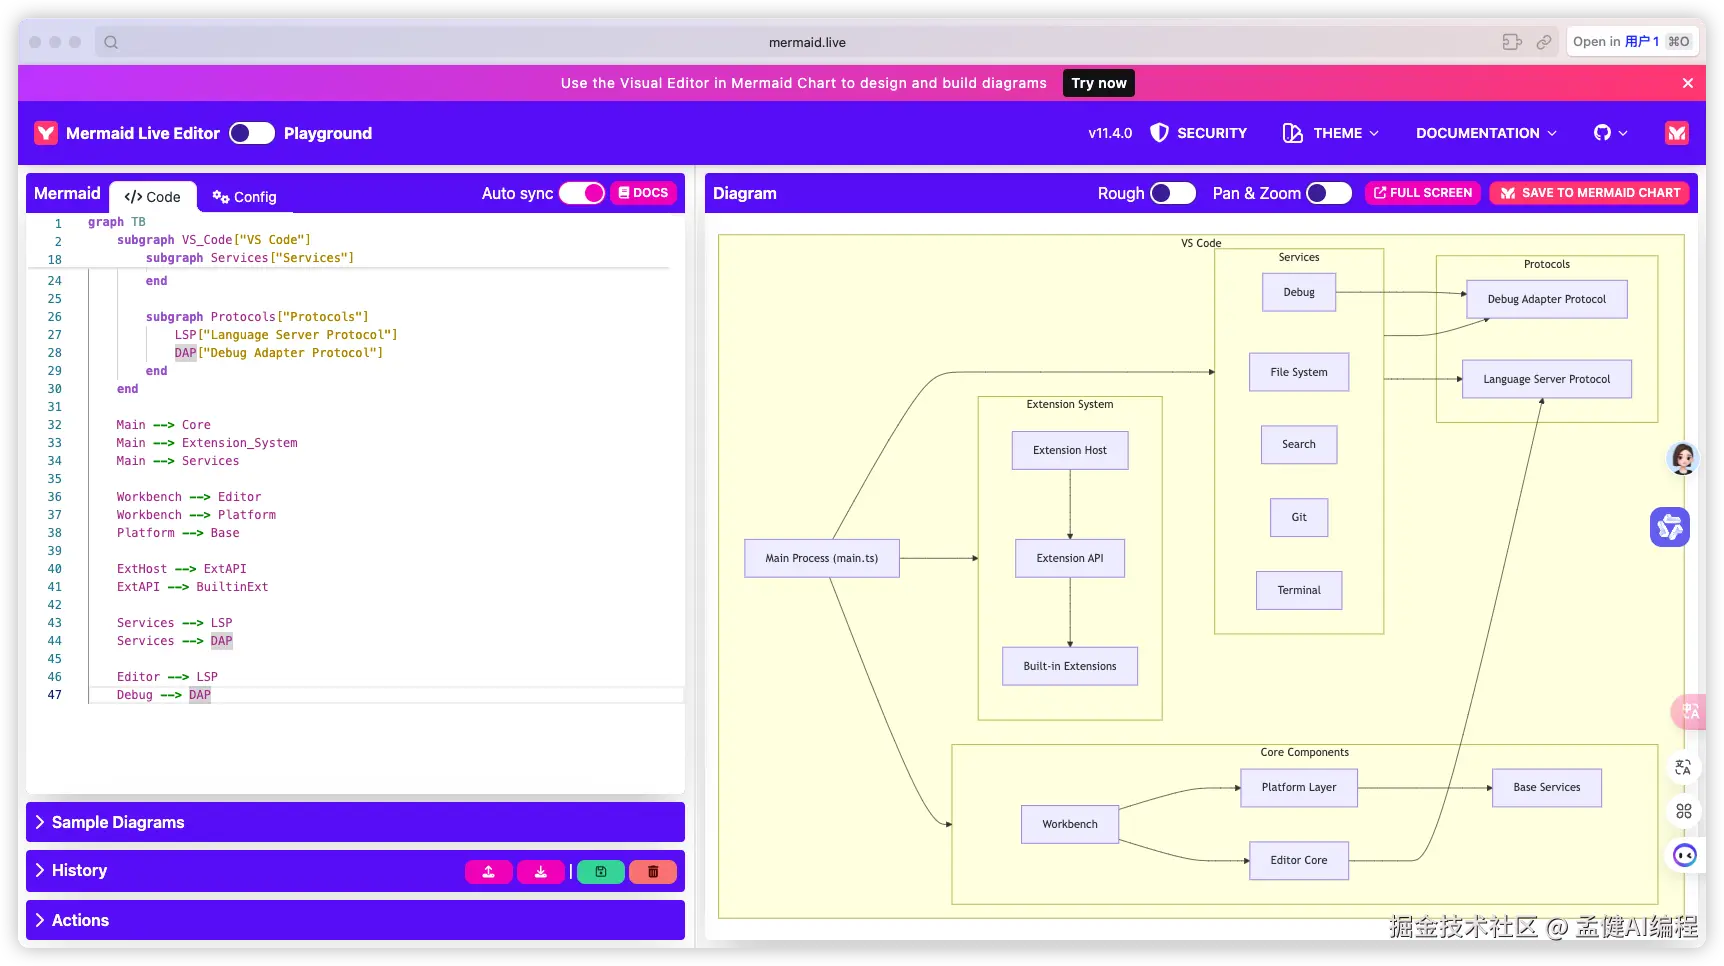Expand the GitHub dropdown chevron
The height and width of the screenshot is (966, 1724).
coord(1623,133)
